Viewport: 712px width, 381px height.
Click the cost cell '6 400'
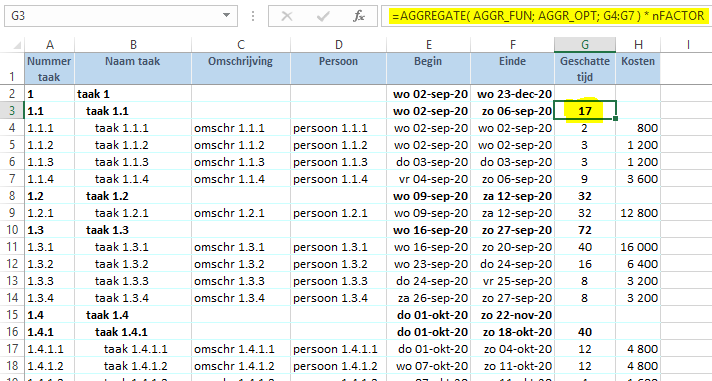tap(638, 264)
